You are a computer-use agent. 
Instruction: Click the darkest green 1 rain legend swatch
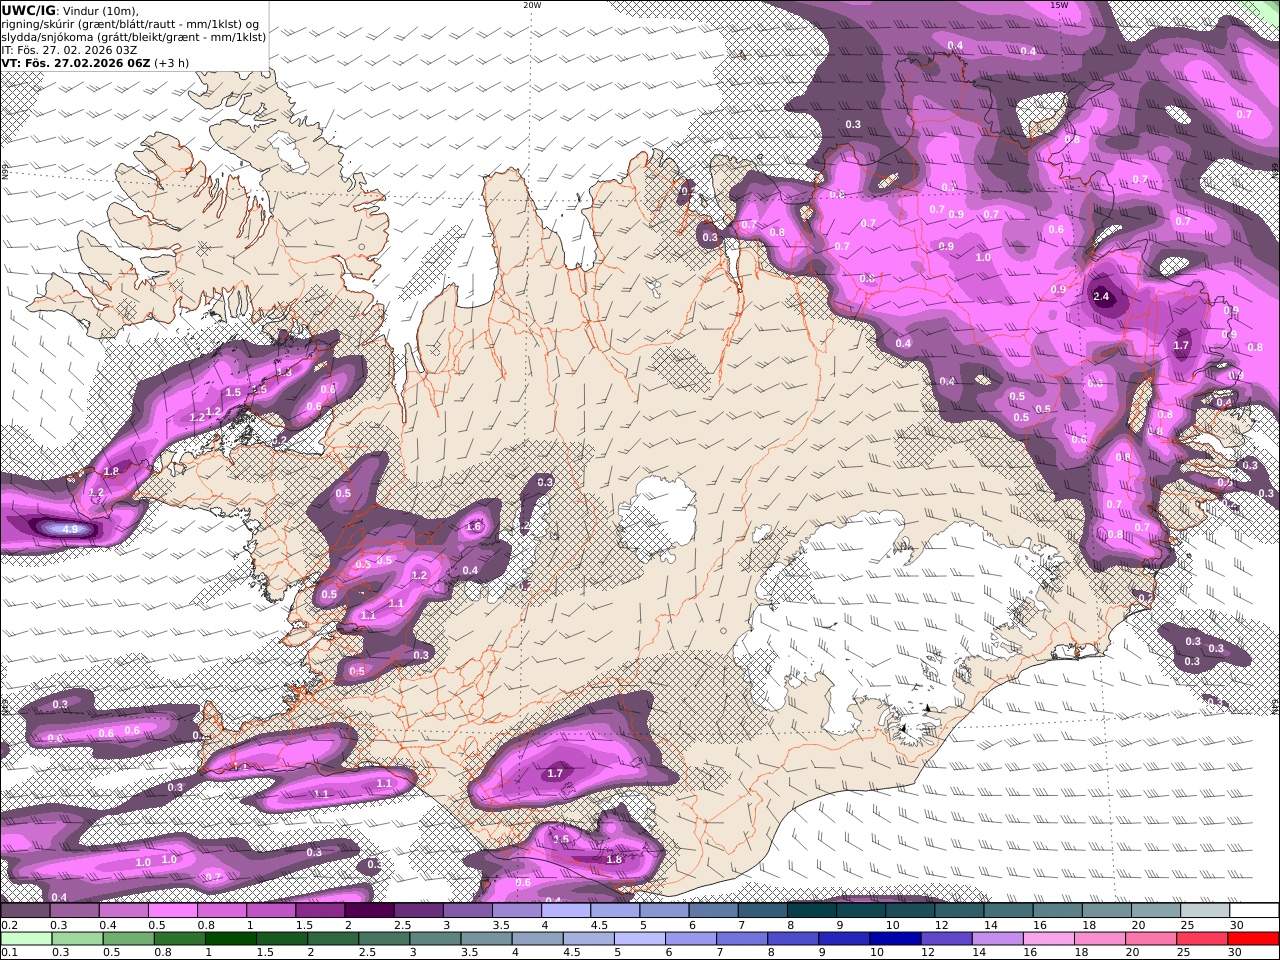coord(231,939)
